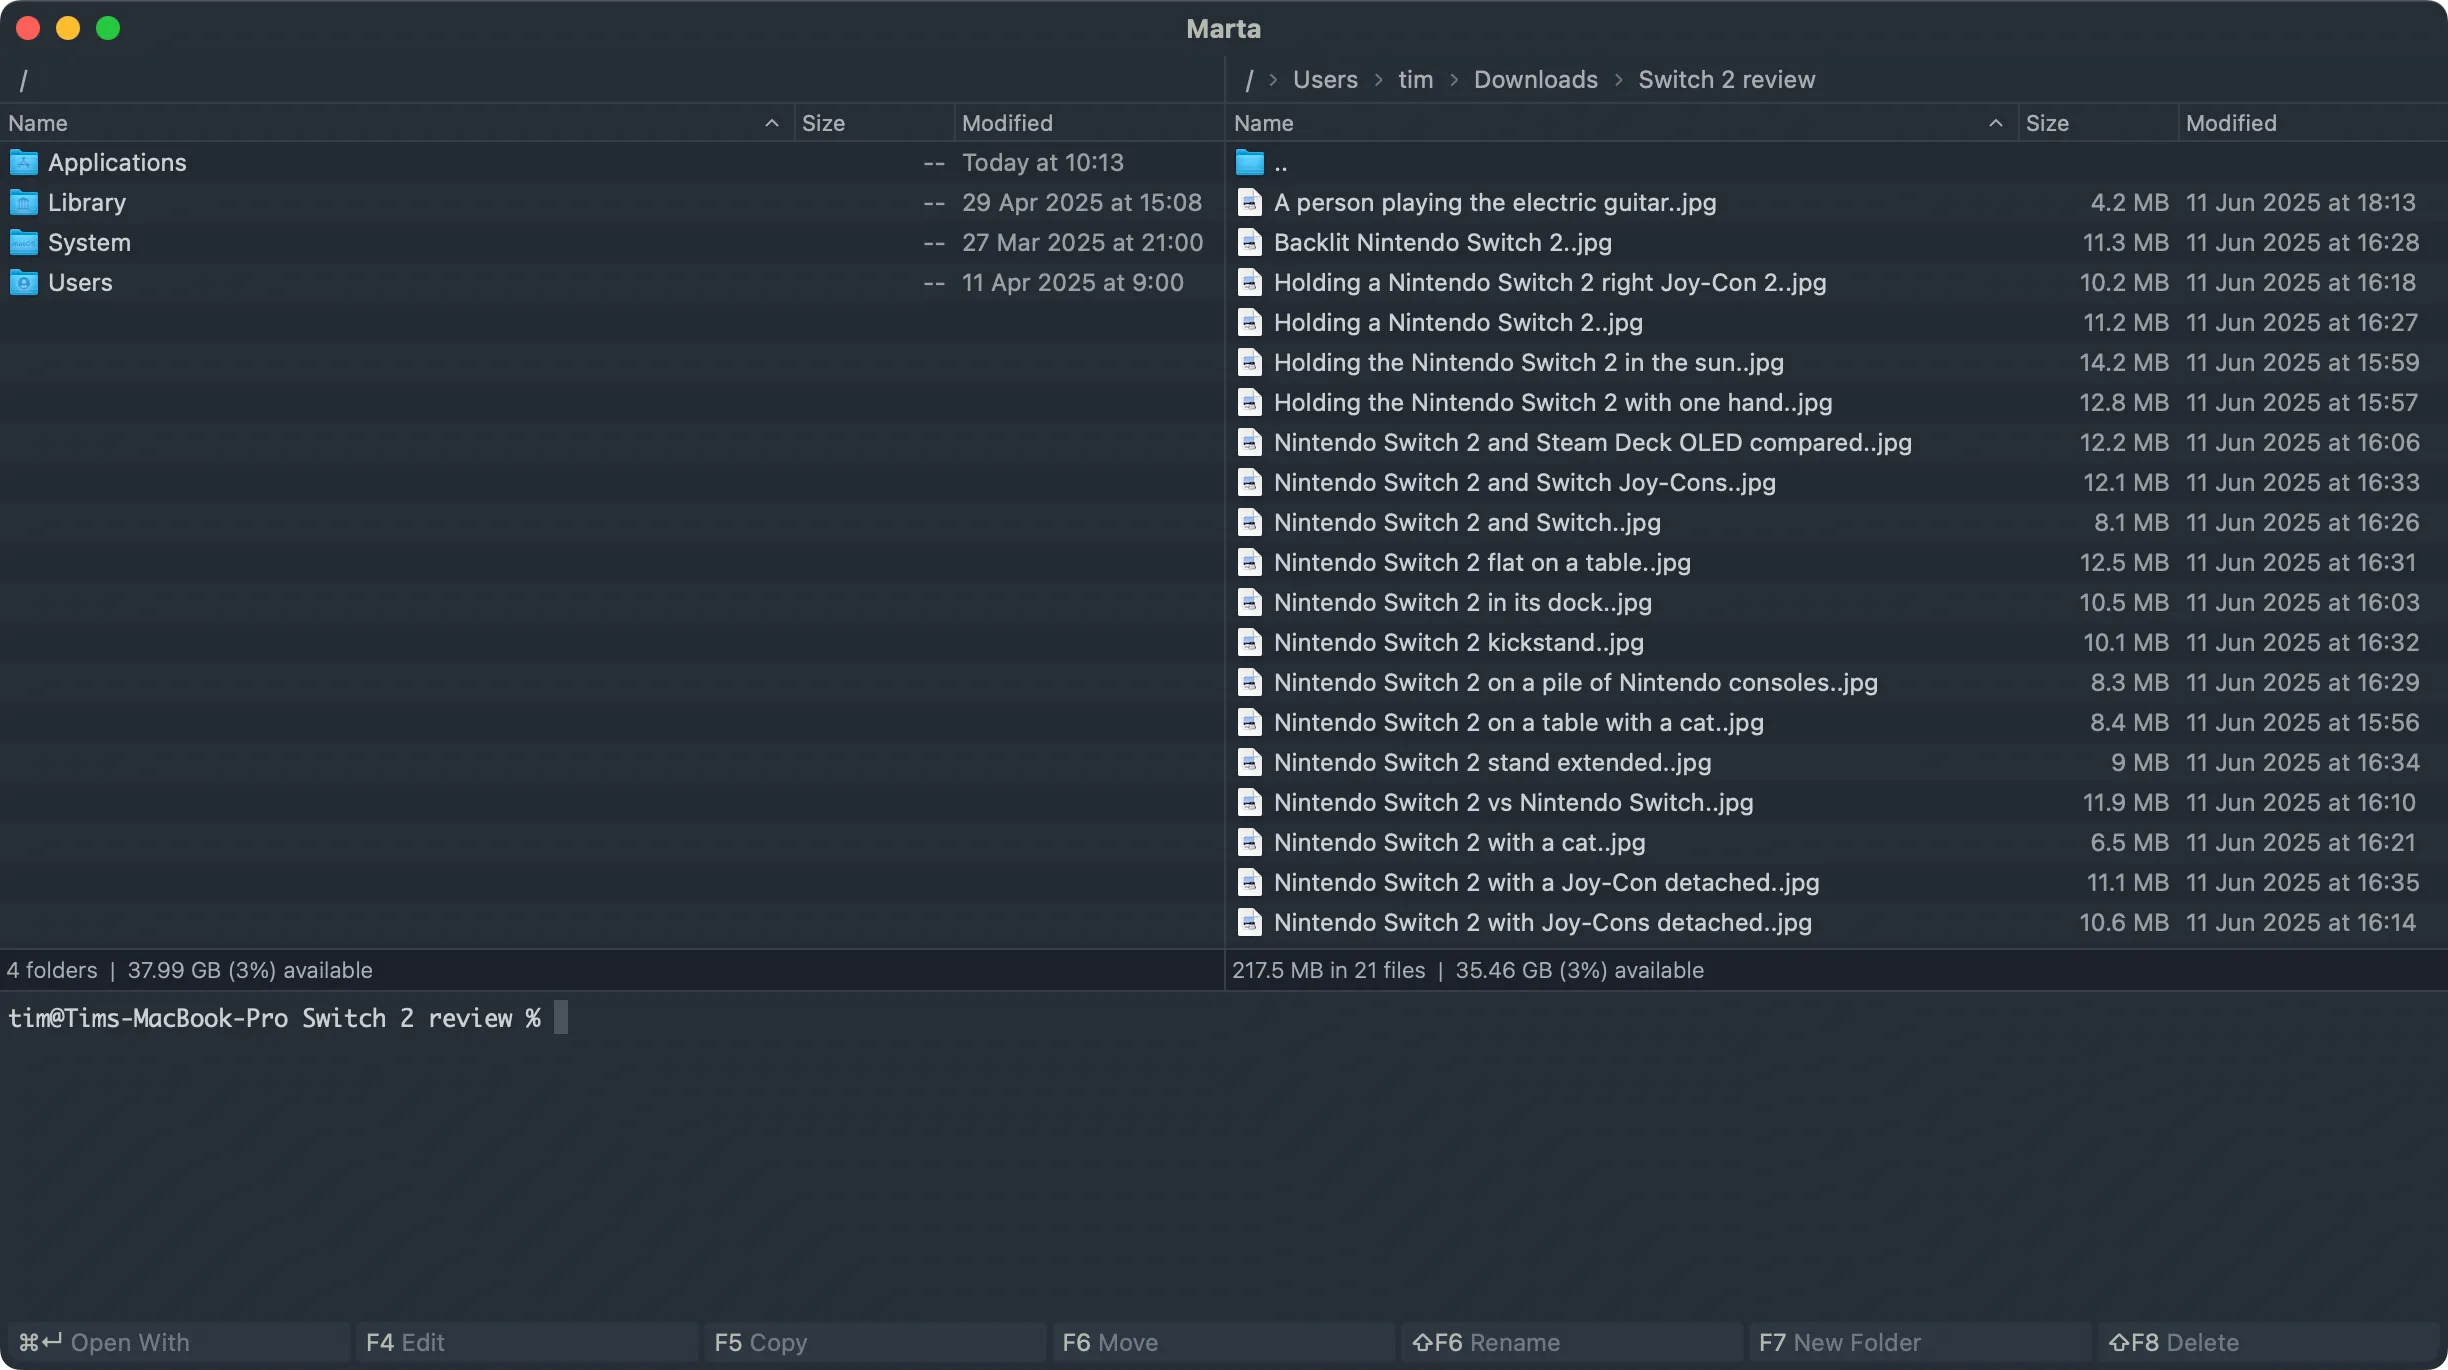The height and width of the screenshot is (1370, 2448).
Task: Click the Backlit Nintendo Switch 2 file icon
Action: (1249, 242)
